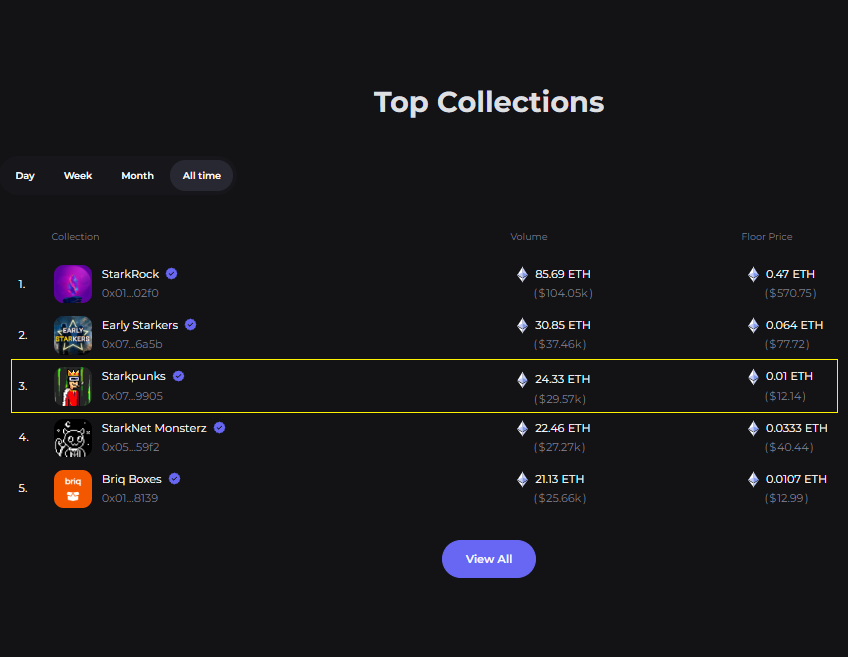Image resolution: width=848 pixels, height=657 pixels.
Task: Click StarkRock verified badge
Action: pyautogui.click(x=171, y=274)
